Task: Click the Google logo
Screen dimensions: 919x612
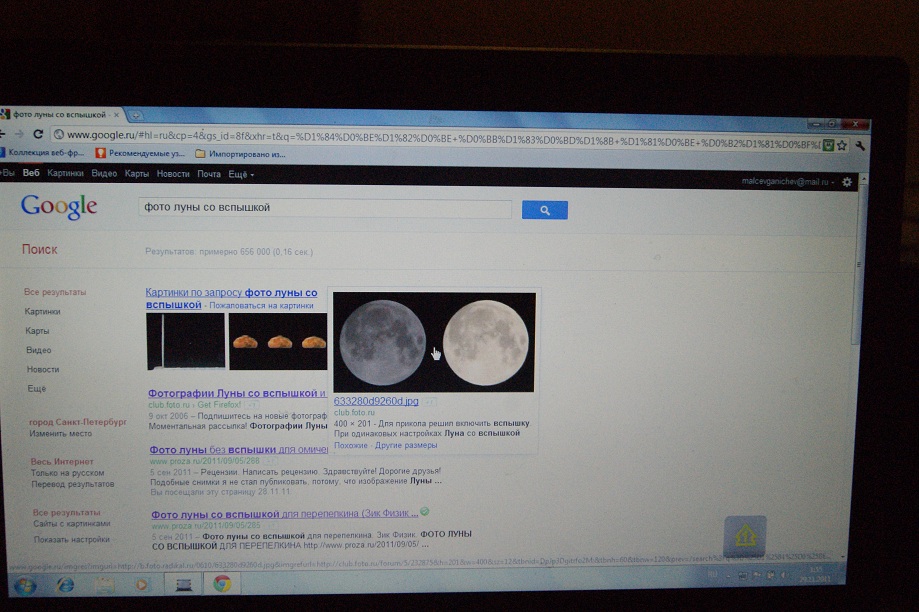Action: 59,206
